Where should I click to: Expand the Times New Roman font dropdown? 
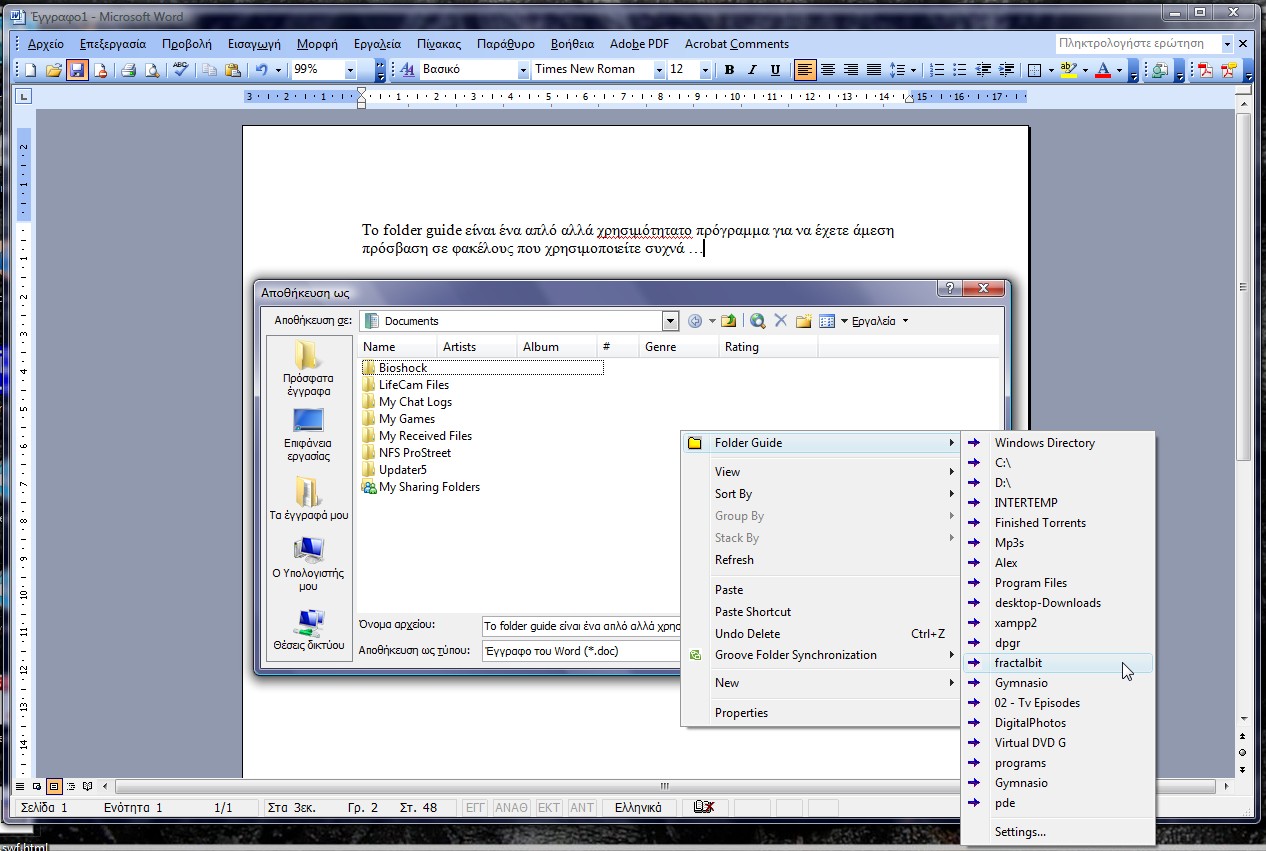pyautogui.click(x=659, y=70)
